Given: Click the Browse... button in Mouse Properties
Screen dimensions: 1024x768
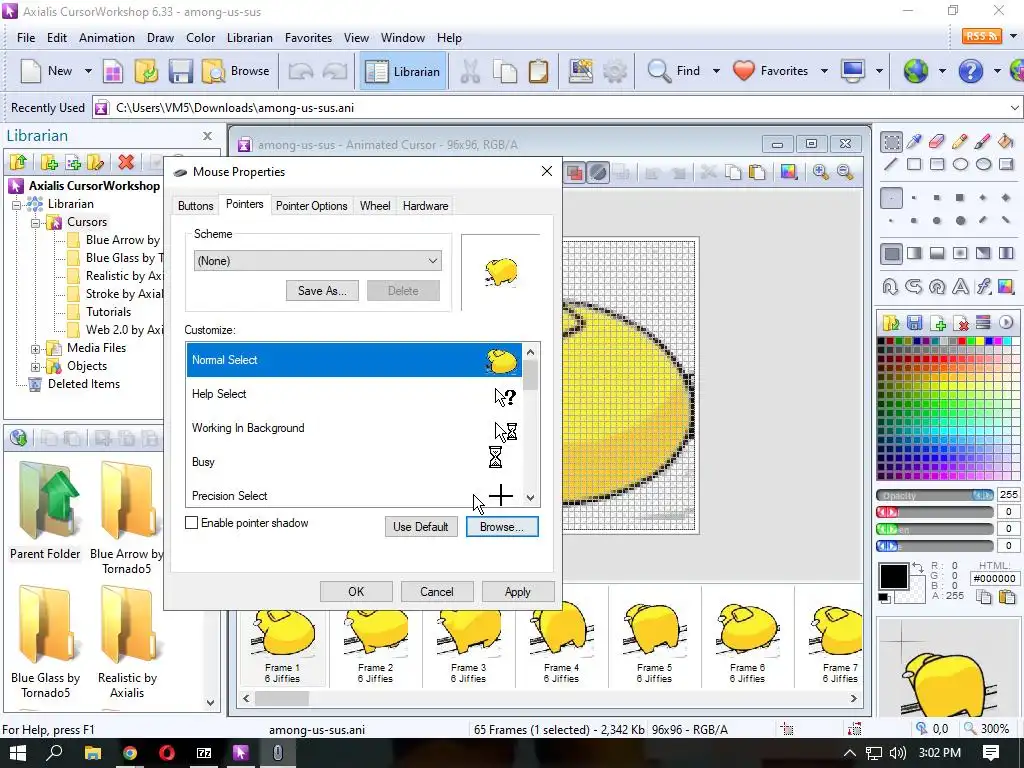Looking at the screenshot, I should point(502,526).
